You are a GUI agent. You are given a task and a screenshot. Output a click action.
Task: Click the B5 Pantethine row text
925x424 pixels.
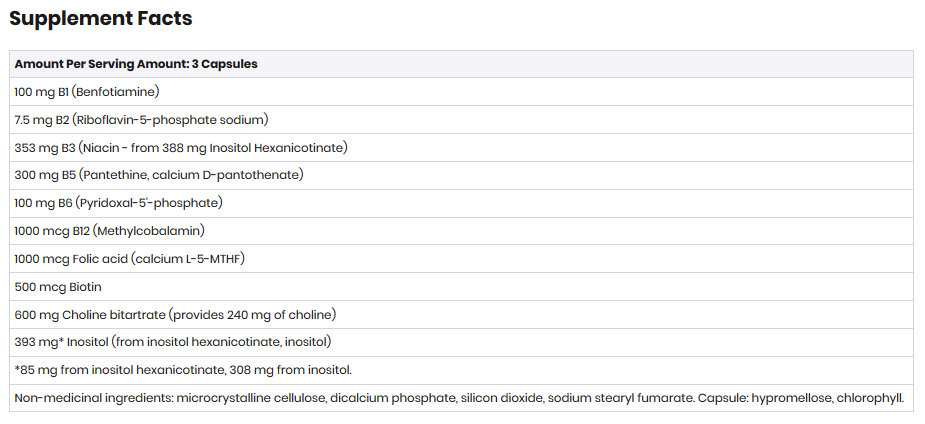[x=158, y=175]
